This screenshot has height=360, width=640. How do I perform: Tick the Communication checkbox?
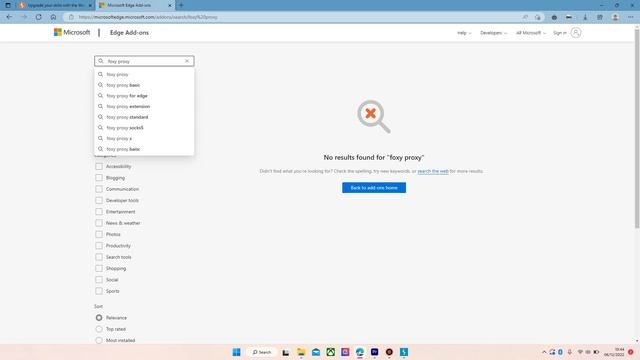click(x=99, y=189)
